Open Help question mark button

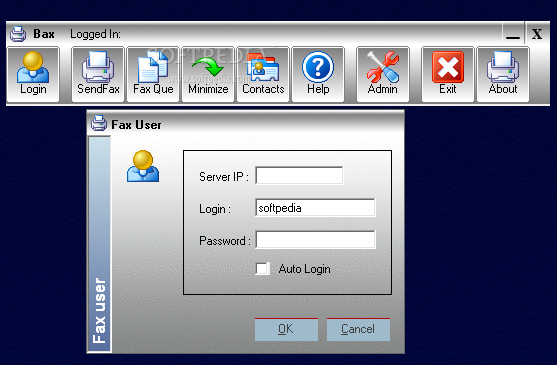coord(318,74)
